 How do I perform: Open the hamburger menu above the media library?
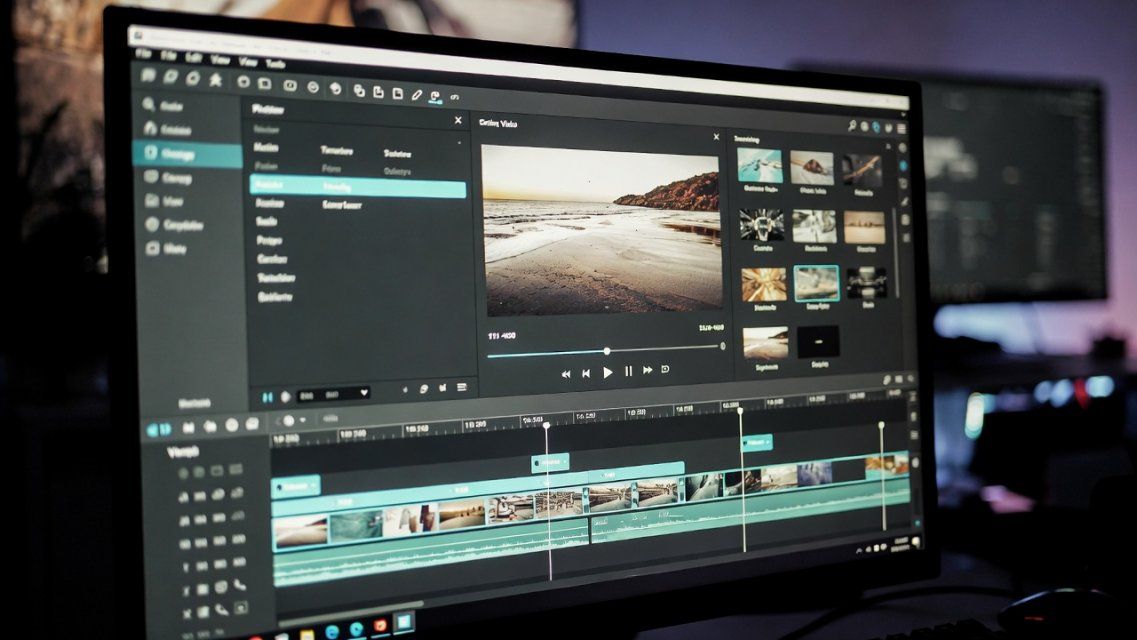pyautogui.click(x=900, y=128)
